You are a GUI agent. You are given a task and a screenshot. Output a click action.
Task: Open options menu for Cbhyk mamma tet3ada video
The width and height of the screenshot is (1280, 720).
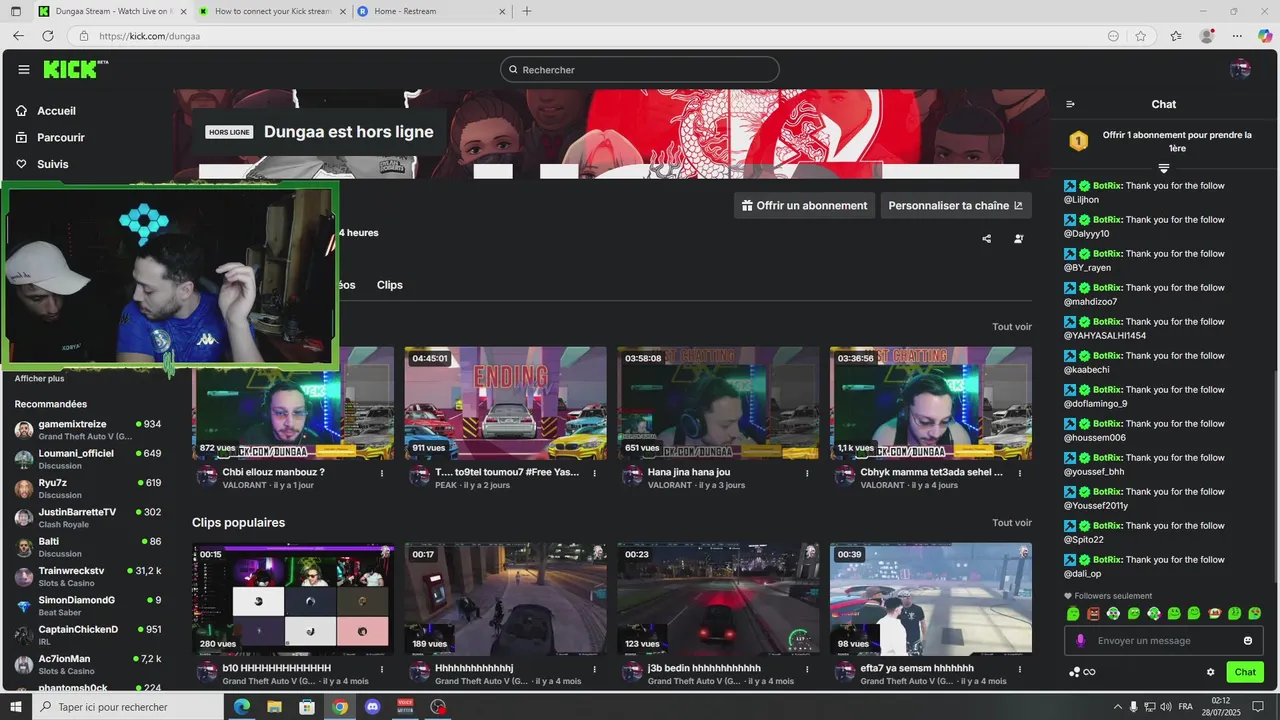tap(1019, 473)
